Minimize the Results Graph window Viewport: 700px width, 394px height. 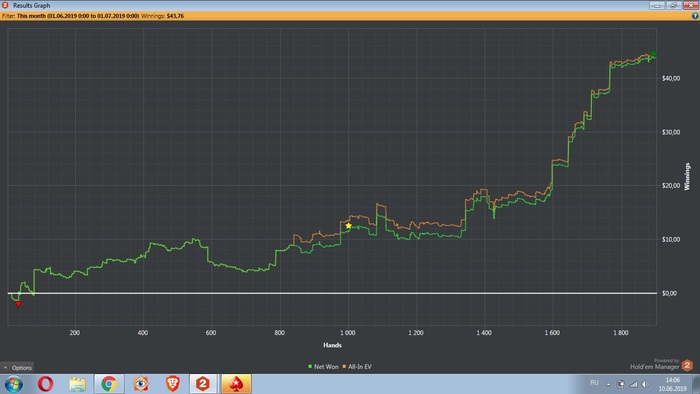(x=657, y=5)
